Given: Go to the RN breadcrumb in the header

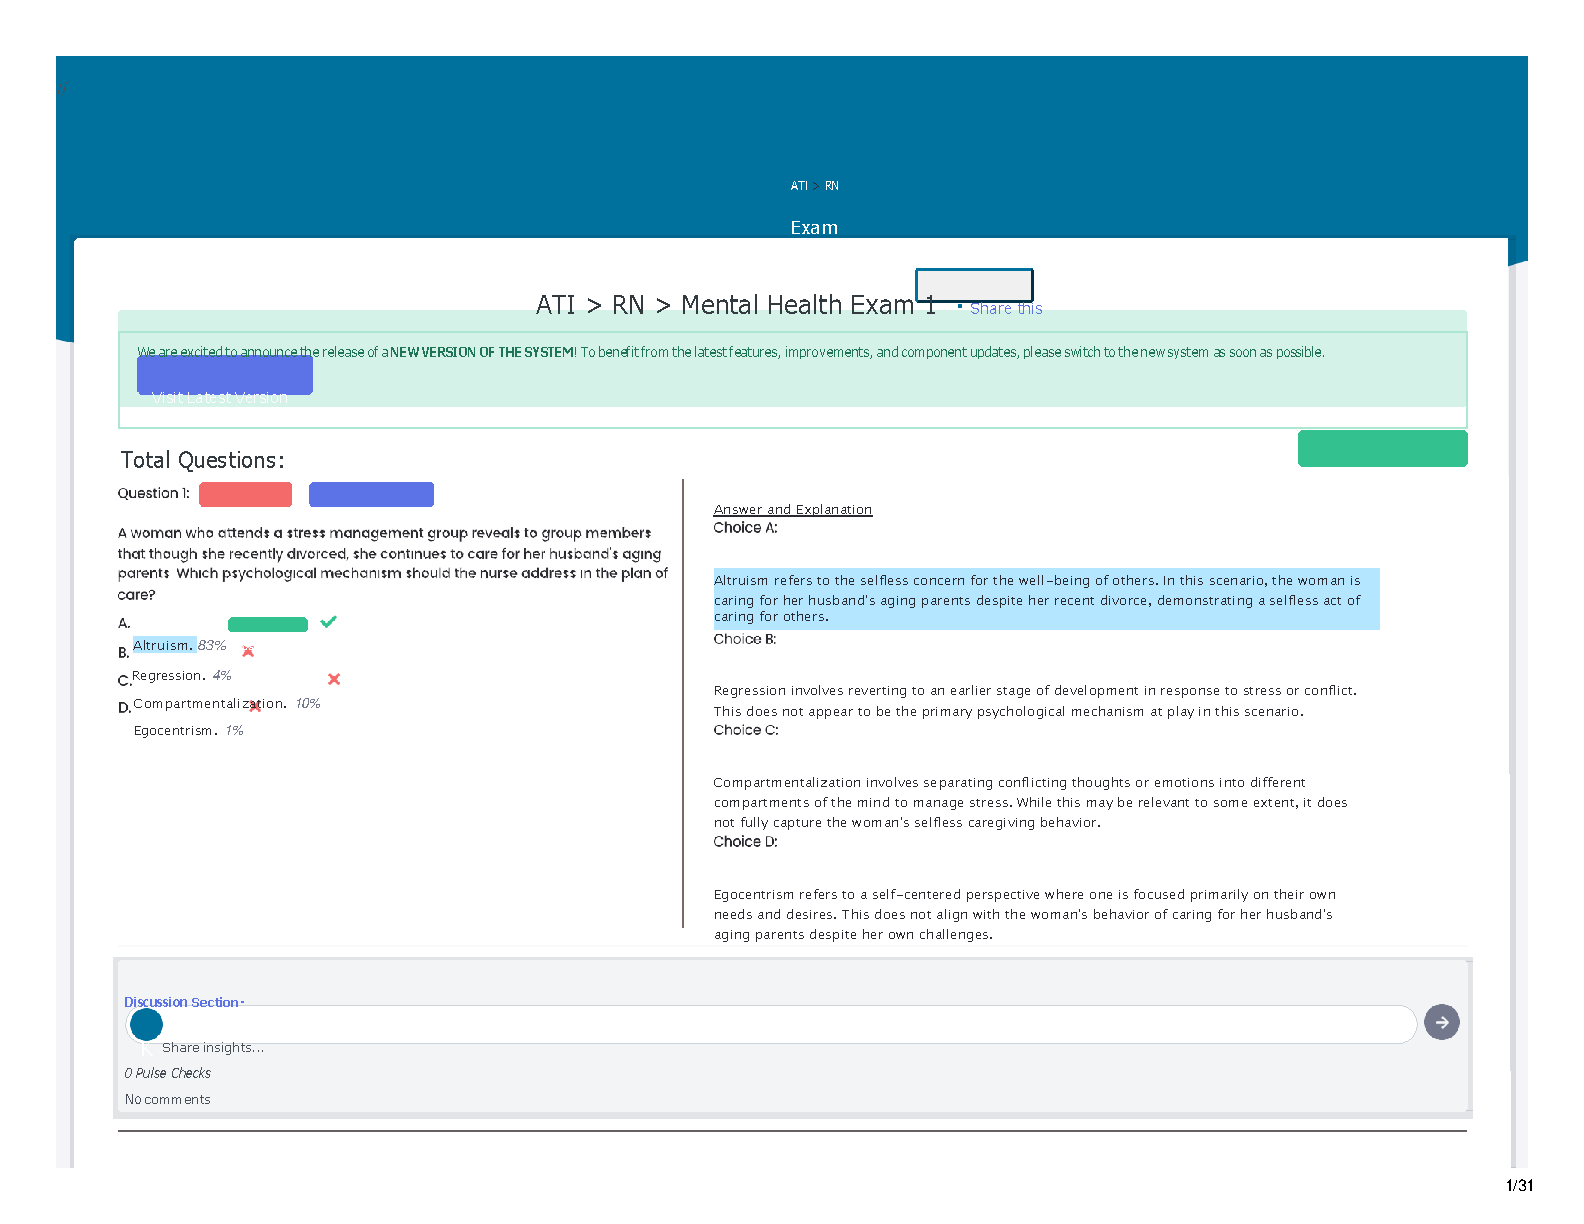Looking at the screenshot, I should 831,186.
